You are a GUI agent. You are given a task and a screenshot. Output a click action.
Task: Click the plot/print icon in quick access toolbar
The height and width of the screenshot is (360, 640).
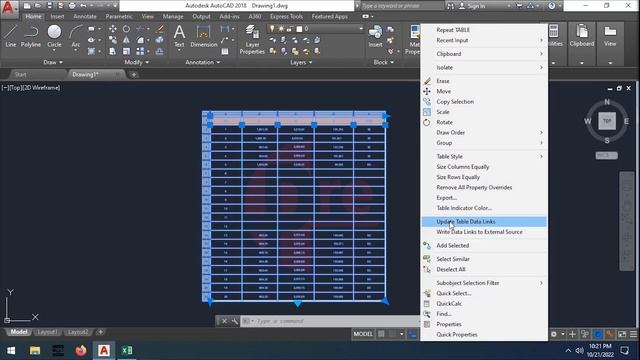[72, 6]
